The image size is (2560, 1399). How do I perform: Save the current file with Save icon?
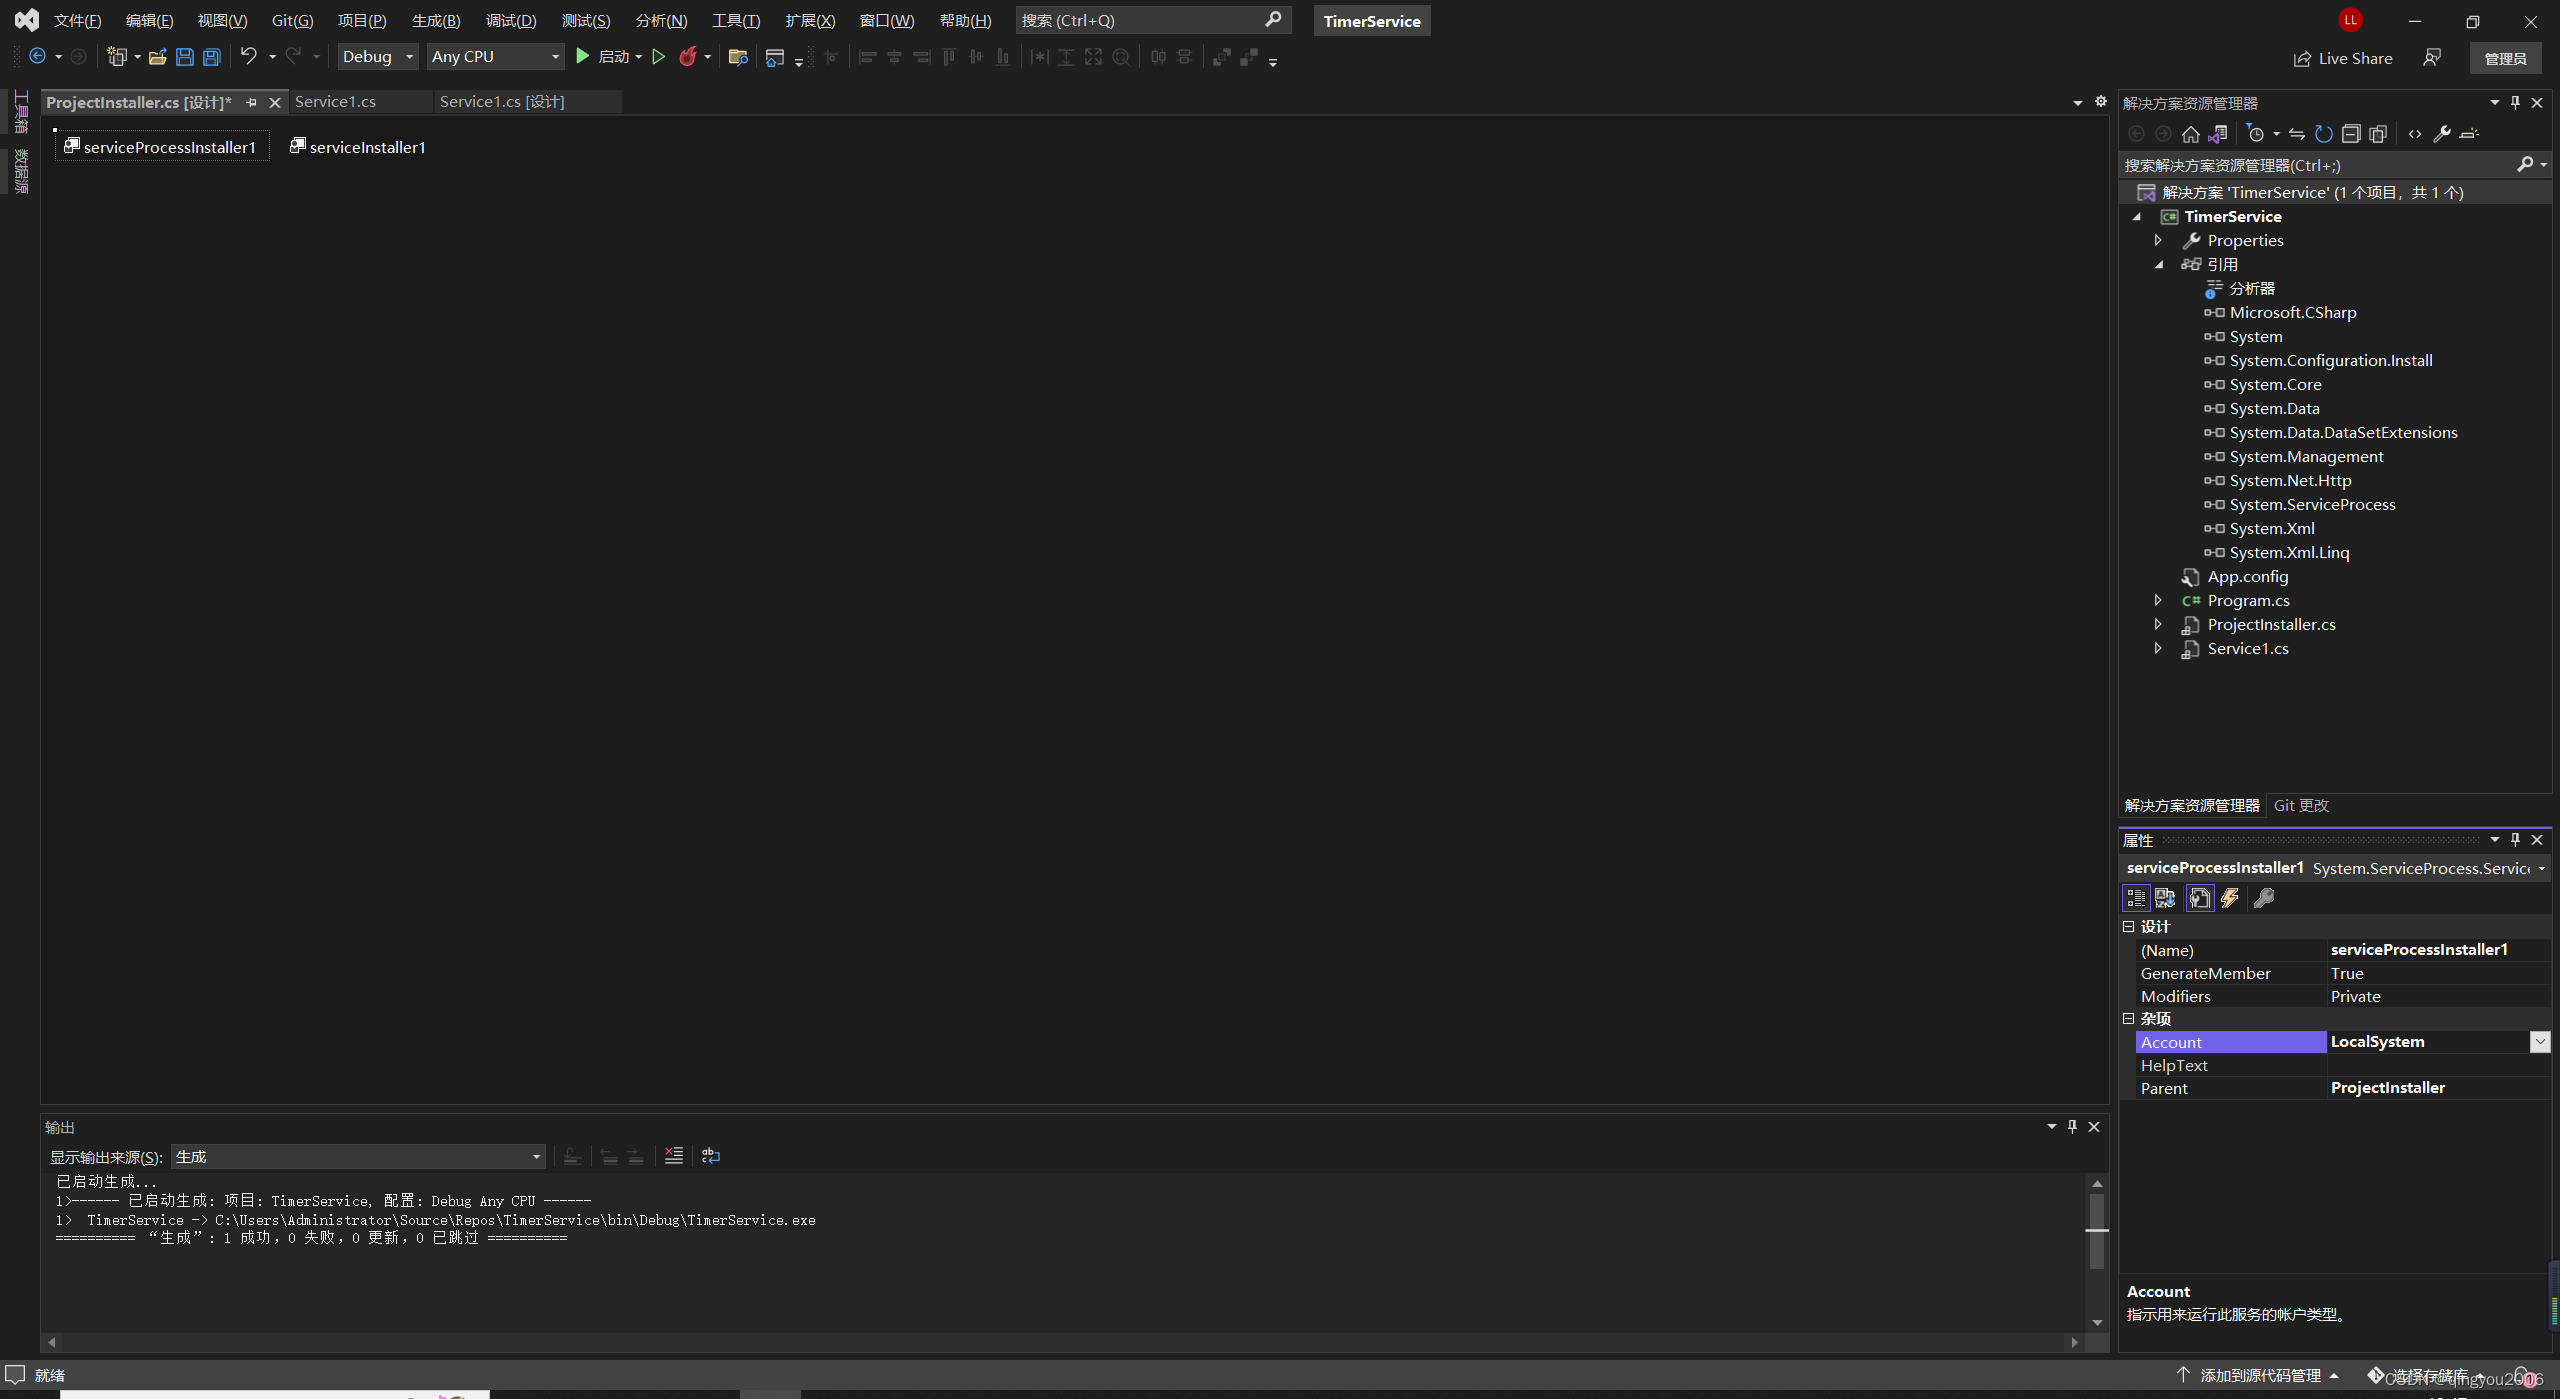click(x=185, y=57)
